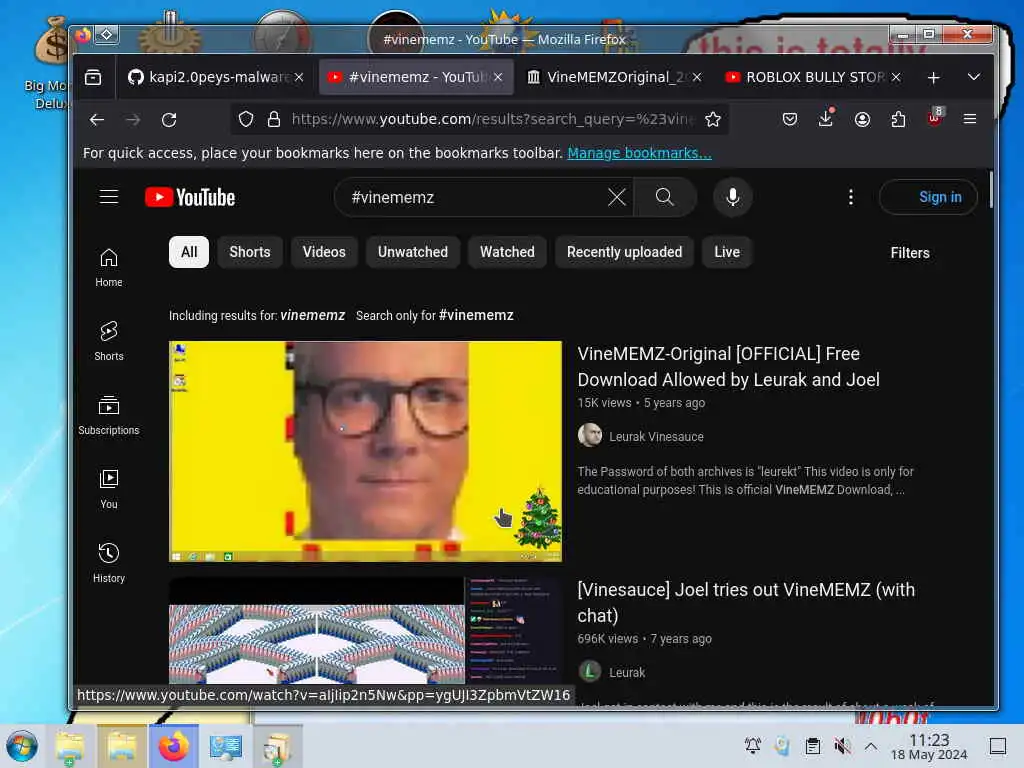Toggle the YouTube guide hamburger menu

[109, 197]
